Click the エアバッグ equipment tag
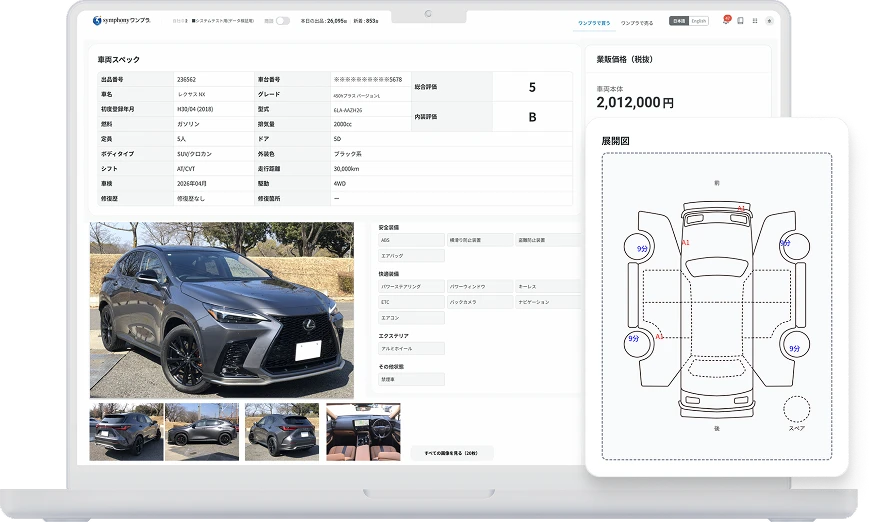This screenshot has height=522, width=882. (411, 256)
